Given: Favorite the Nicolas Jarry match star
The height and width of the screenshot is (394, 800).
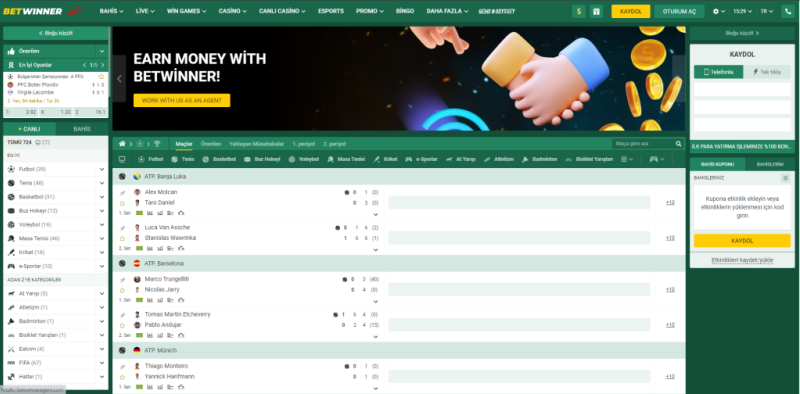Looking at the screenshot, I should coord(122,290).
